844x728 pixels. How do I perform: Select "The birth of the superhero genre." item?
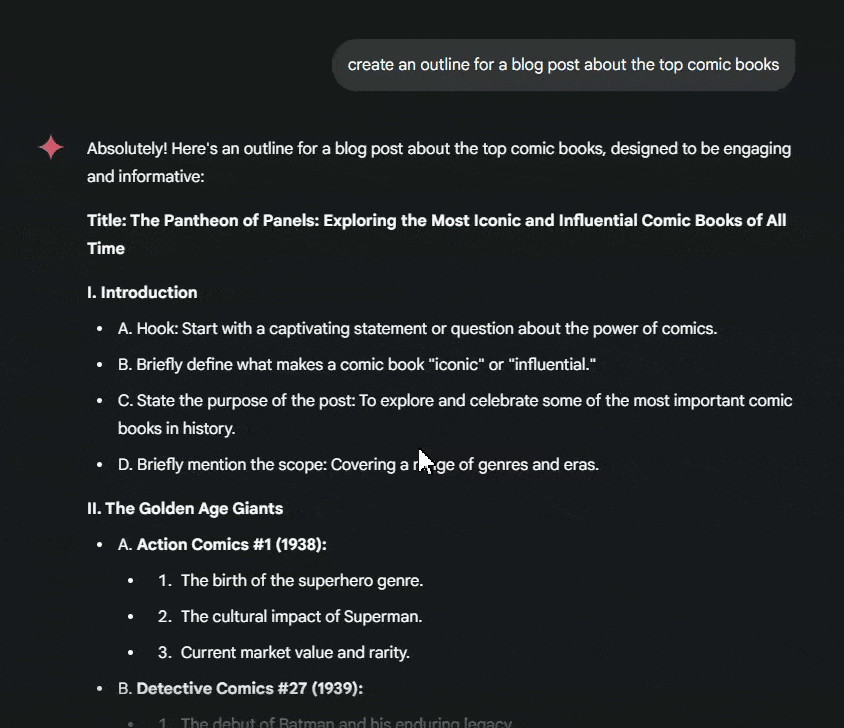click(302, 581)
